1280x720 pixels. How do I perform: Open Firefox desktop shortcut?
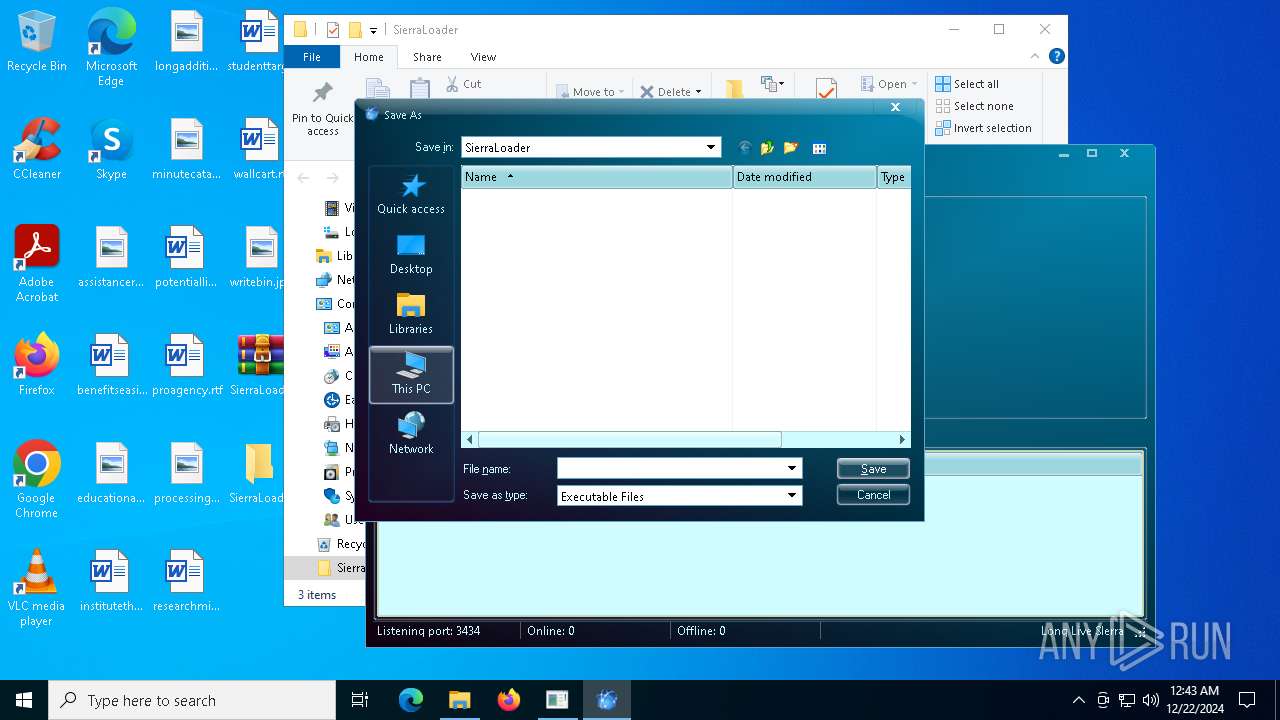tap(37, 365)
